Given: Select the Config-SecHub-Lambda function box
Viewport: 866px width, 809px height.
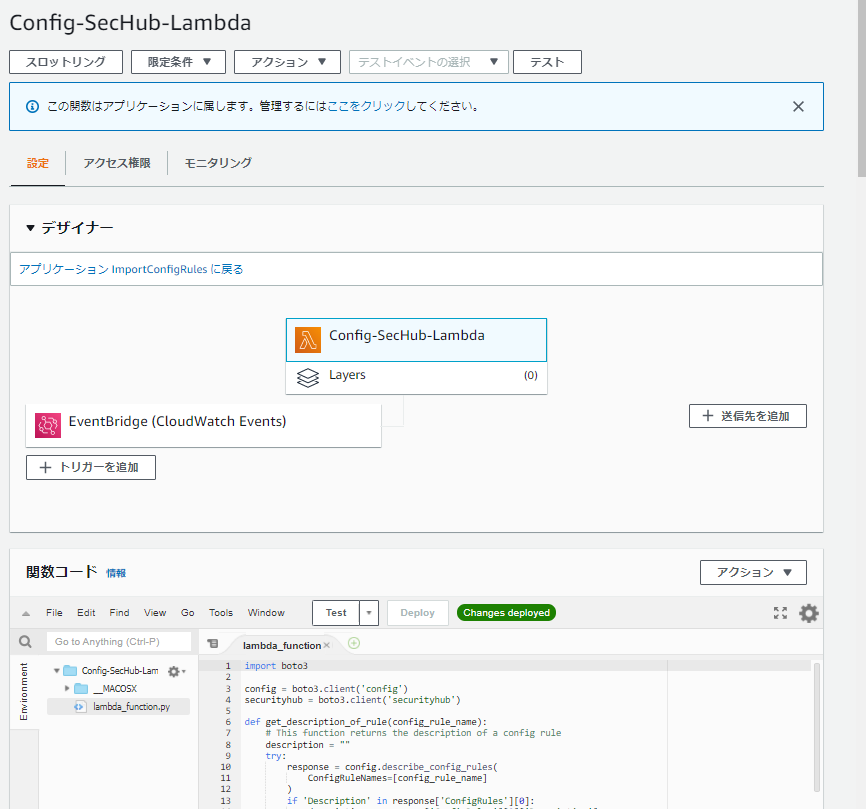Looking at the screenshot, I should click(416, 340).
